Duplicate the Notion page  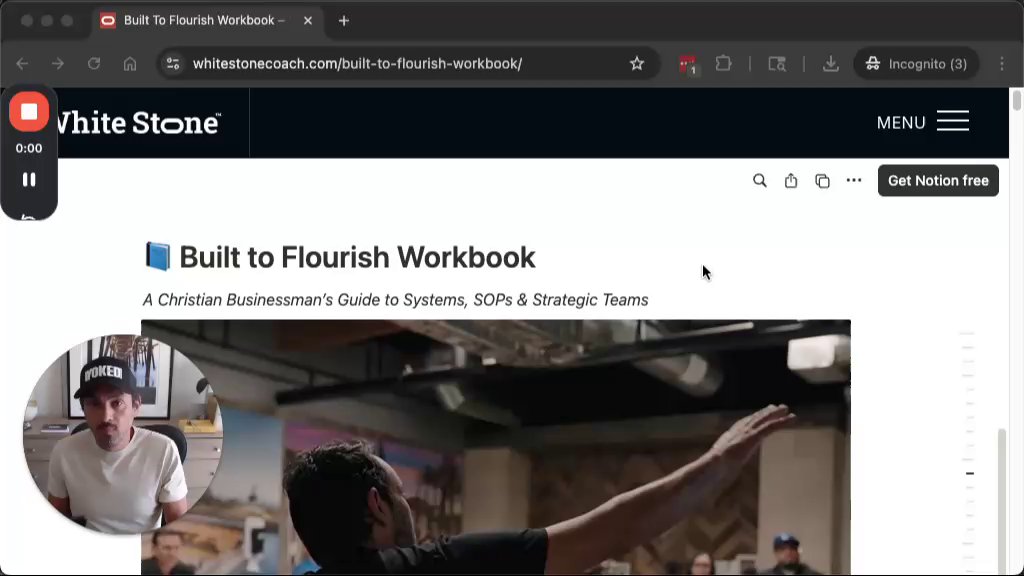point(822,181)
